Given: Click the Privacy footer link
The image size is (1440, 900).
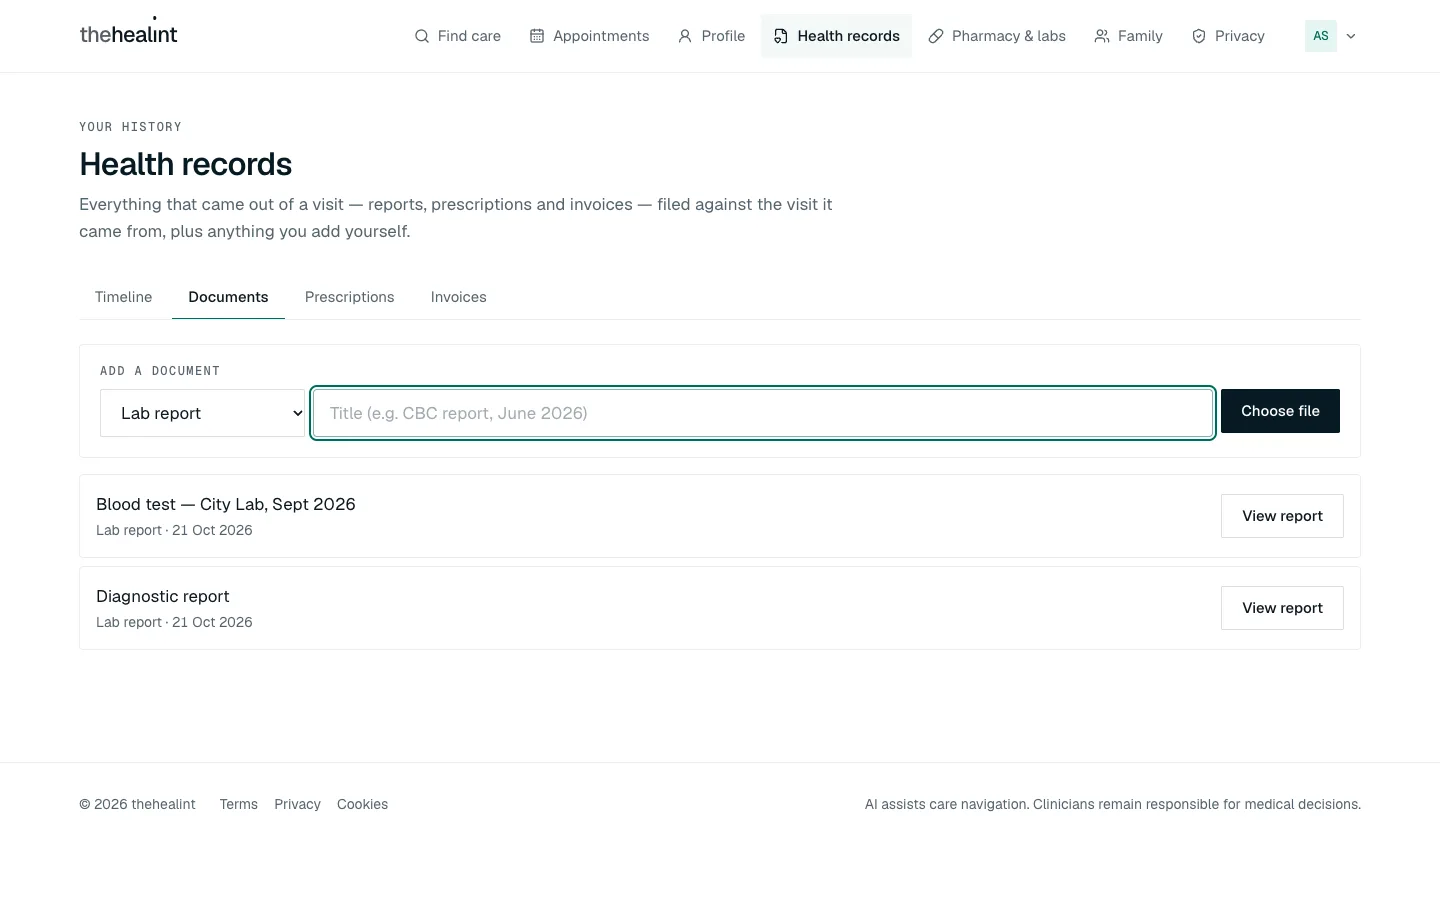Looking at the screenshot, I should [297, 804].
